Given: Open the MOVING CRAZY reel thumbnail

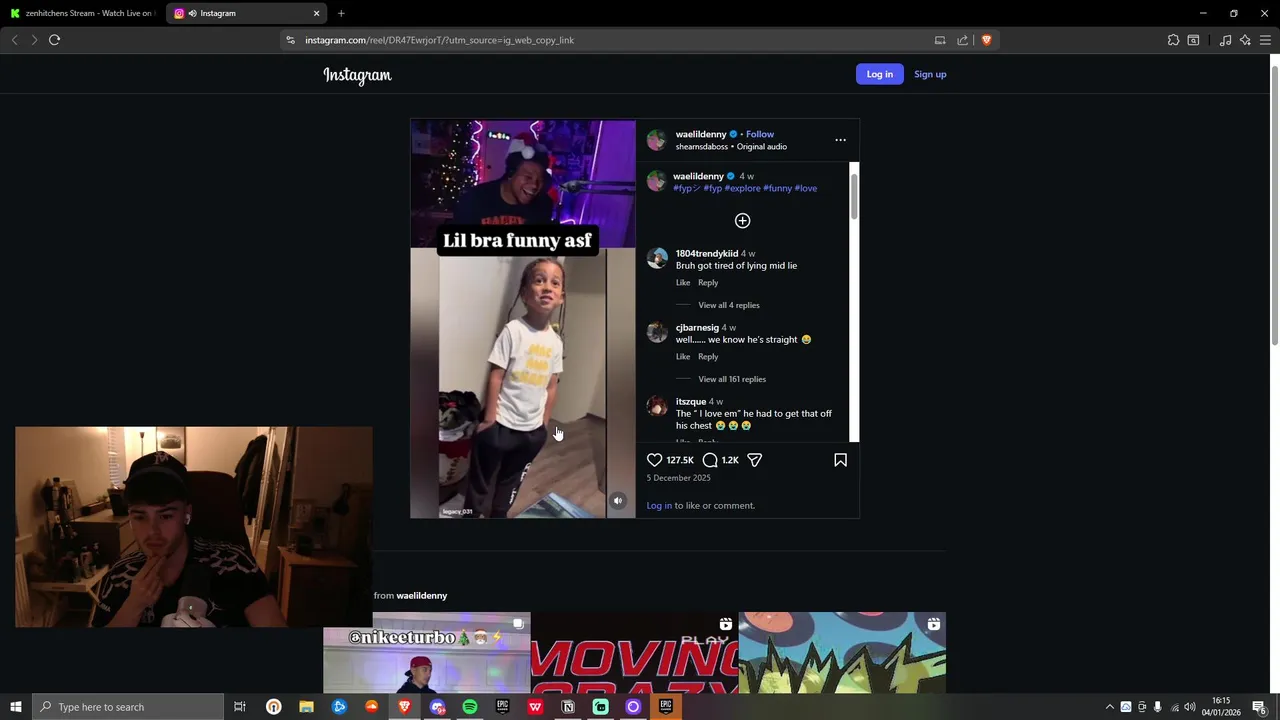Looking at the screenshot, I should pos(635,652).
